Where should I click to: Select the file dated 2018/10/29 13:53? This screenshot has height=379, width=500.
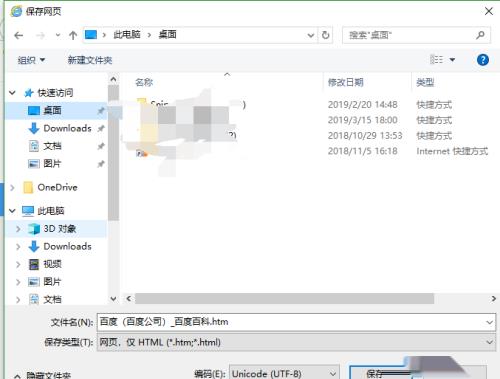312,136
